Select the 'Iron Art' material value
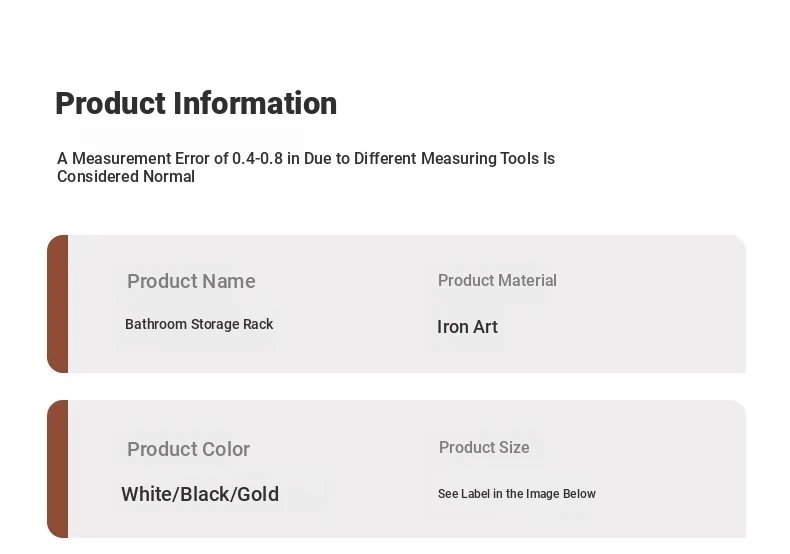The image size is (790, 554). point(467,327)
